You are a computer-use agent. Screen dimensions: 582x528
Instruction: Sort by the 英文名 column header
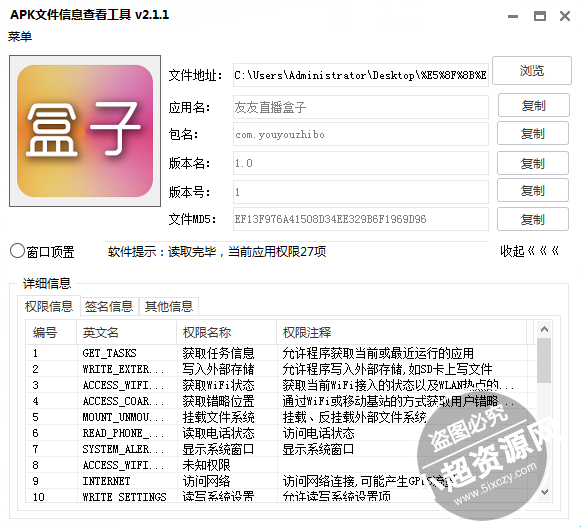(126, 332)
